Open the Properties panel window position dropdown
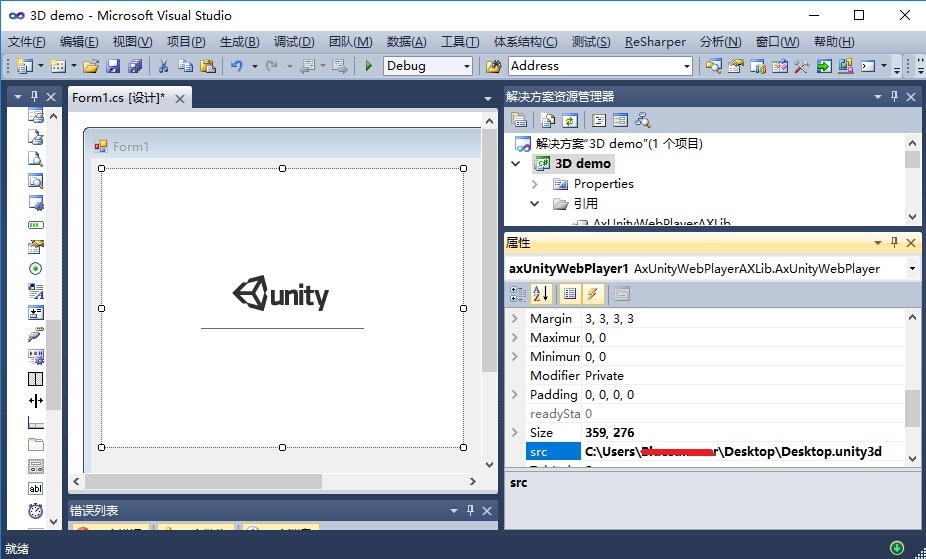Viewport: 926px width, 559px height. (x=878, y=243)
